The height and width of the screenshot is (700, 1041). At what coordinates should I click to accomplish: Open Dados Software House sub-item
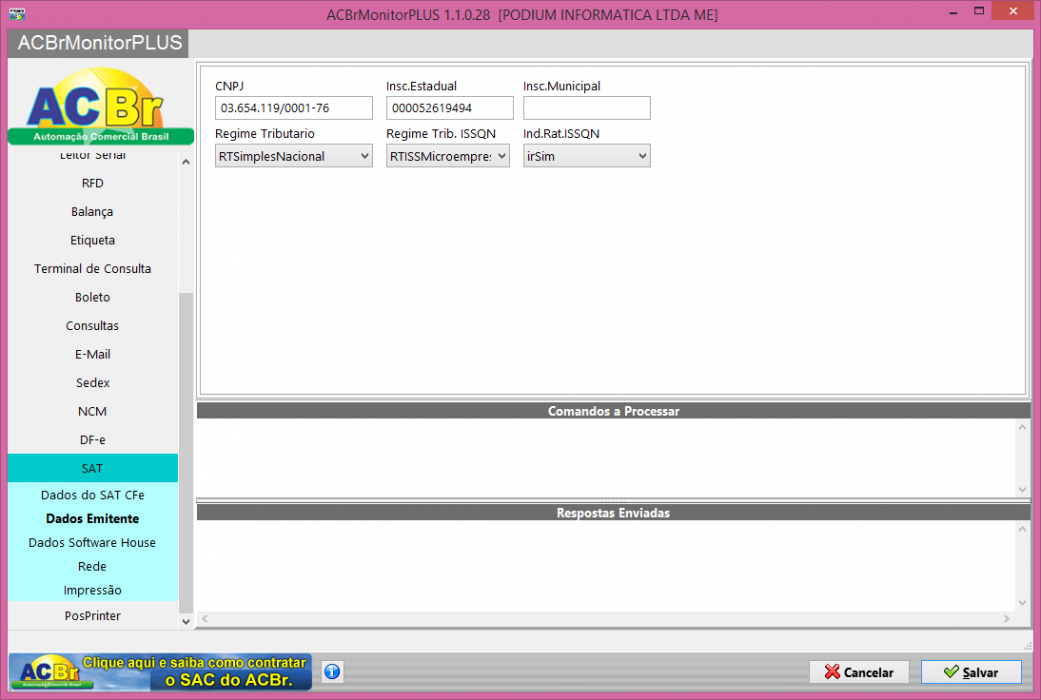coord(93,543)
